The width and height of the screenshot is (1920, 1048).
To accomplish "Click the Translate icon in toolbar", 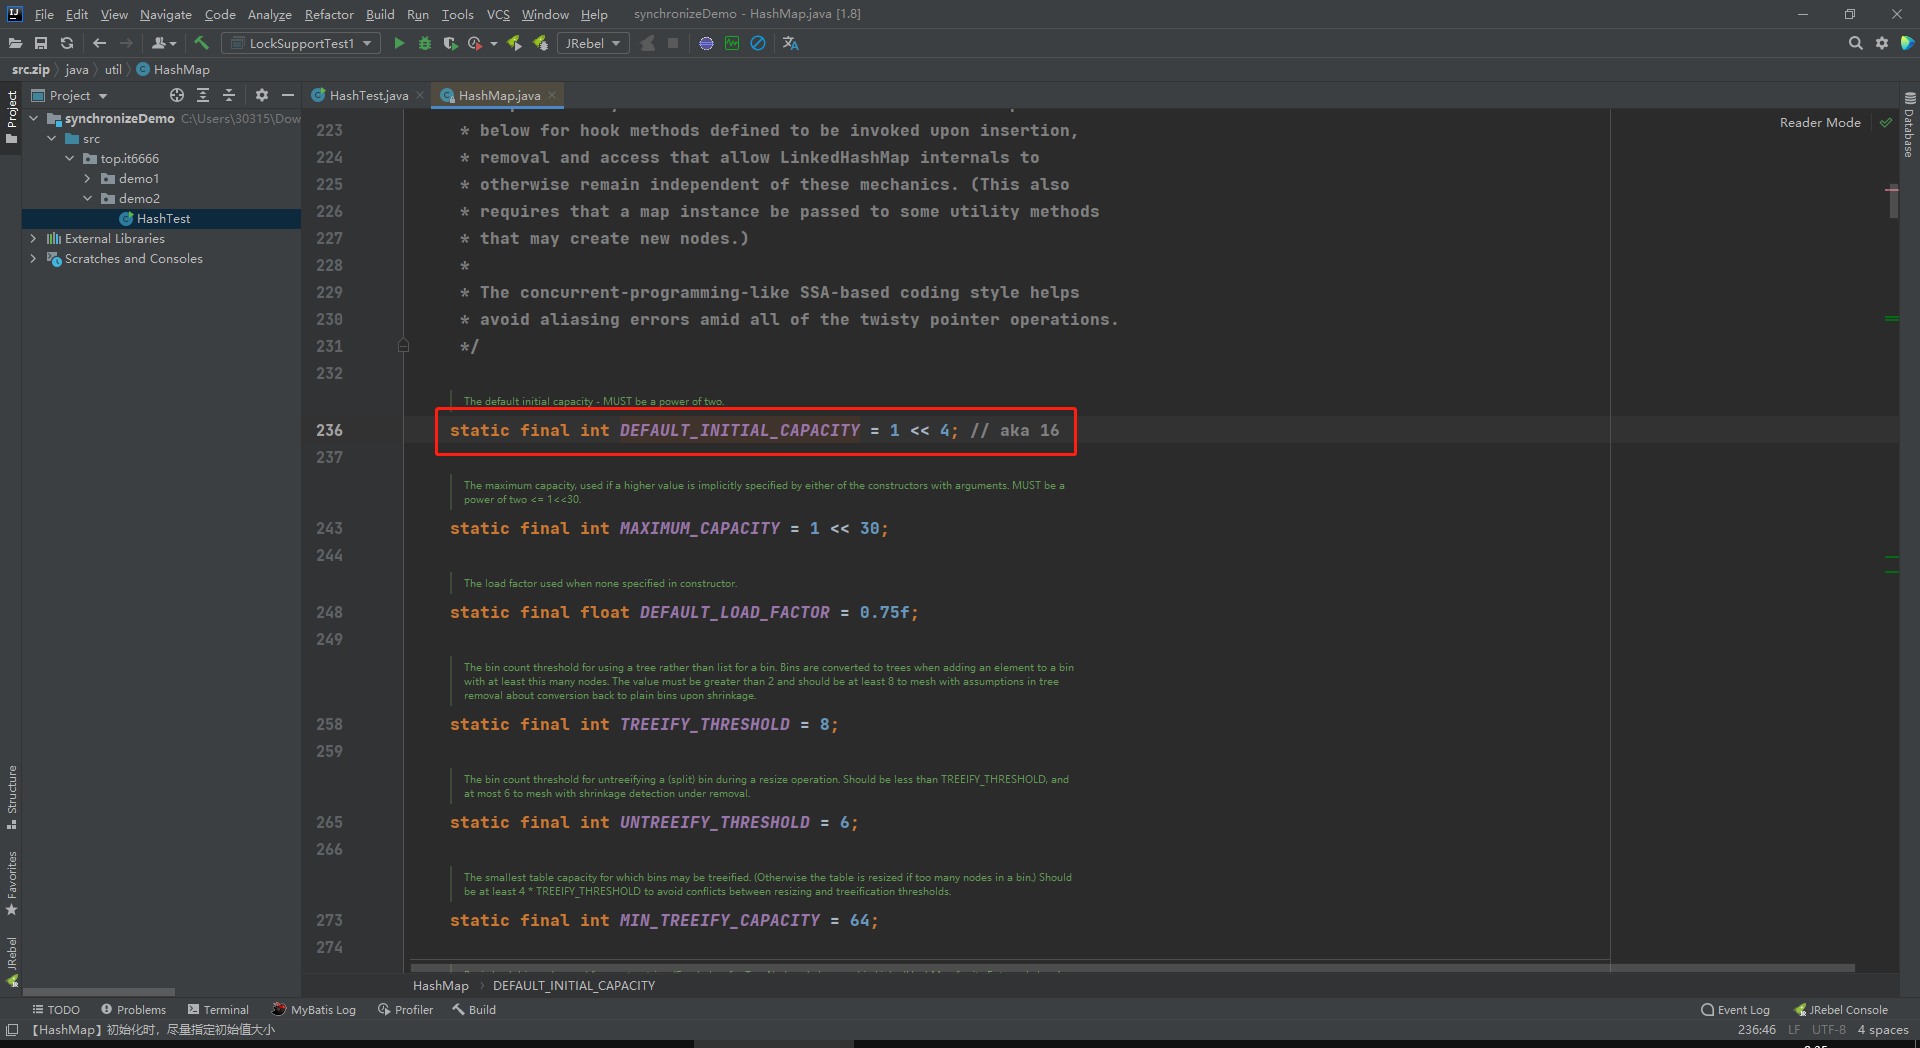I will [790, 43].
